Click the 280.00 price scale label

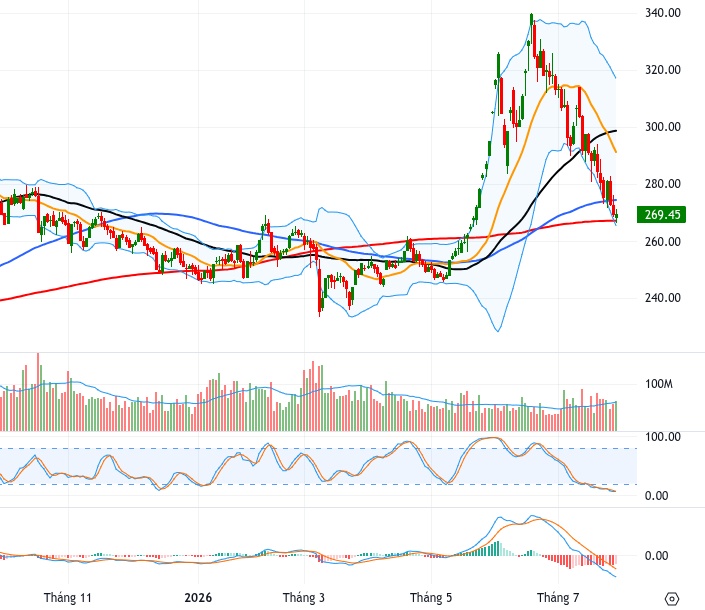point(663,184)
